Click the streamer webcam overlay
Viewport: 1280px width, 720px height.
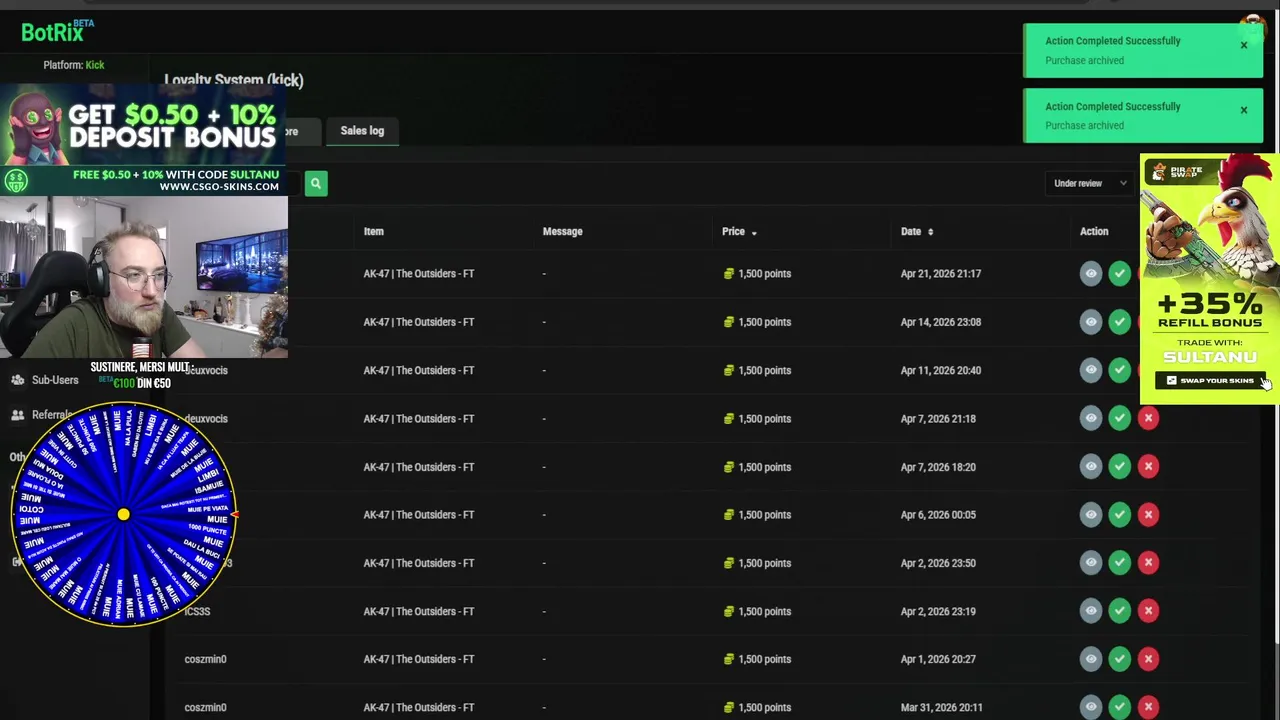point(144,277)
